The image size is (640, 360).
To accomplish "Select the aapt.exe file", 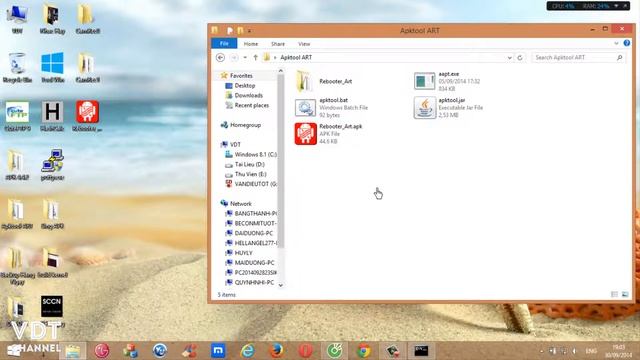I will [447, 81].
